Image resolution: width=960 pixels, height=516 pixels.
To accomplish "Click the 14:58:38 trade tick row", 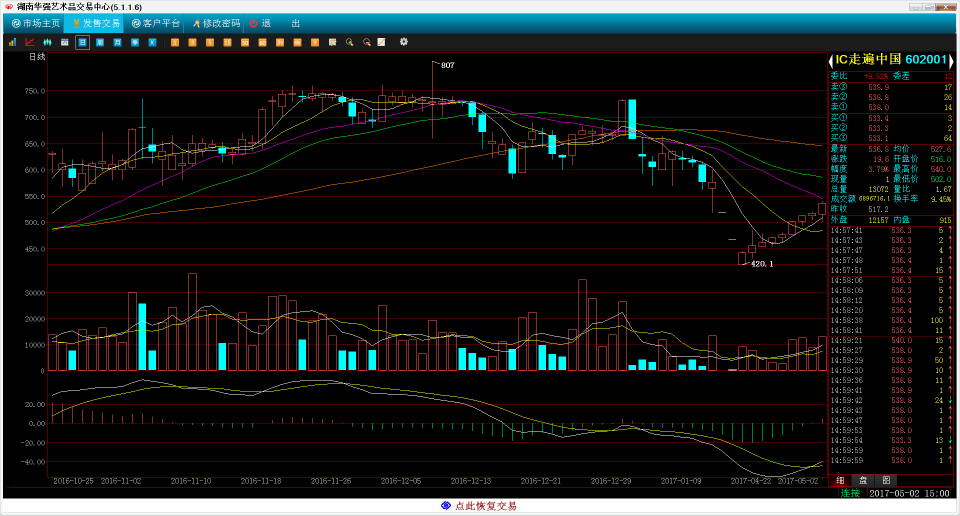I will click(891, 320).
